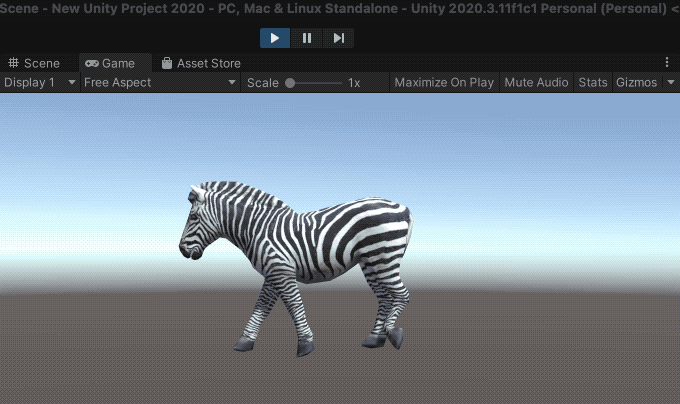Image resolution: width=680 pixels, height=404 pixels.
Task: Open the Asset Store tab
Action: click(x=201, y=63)
